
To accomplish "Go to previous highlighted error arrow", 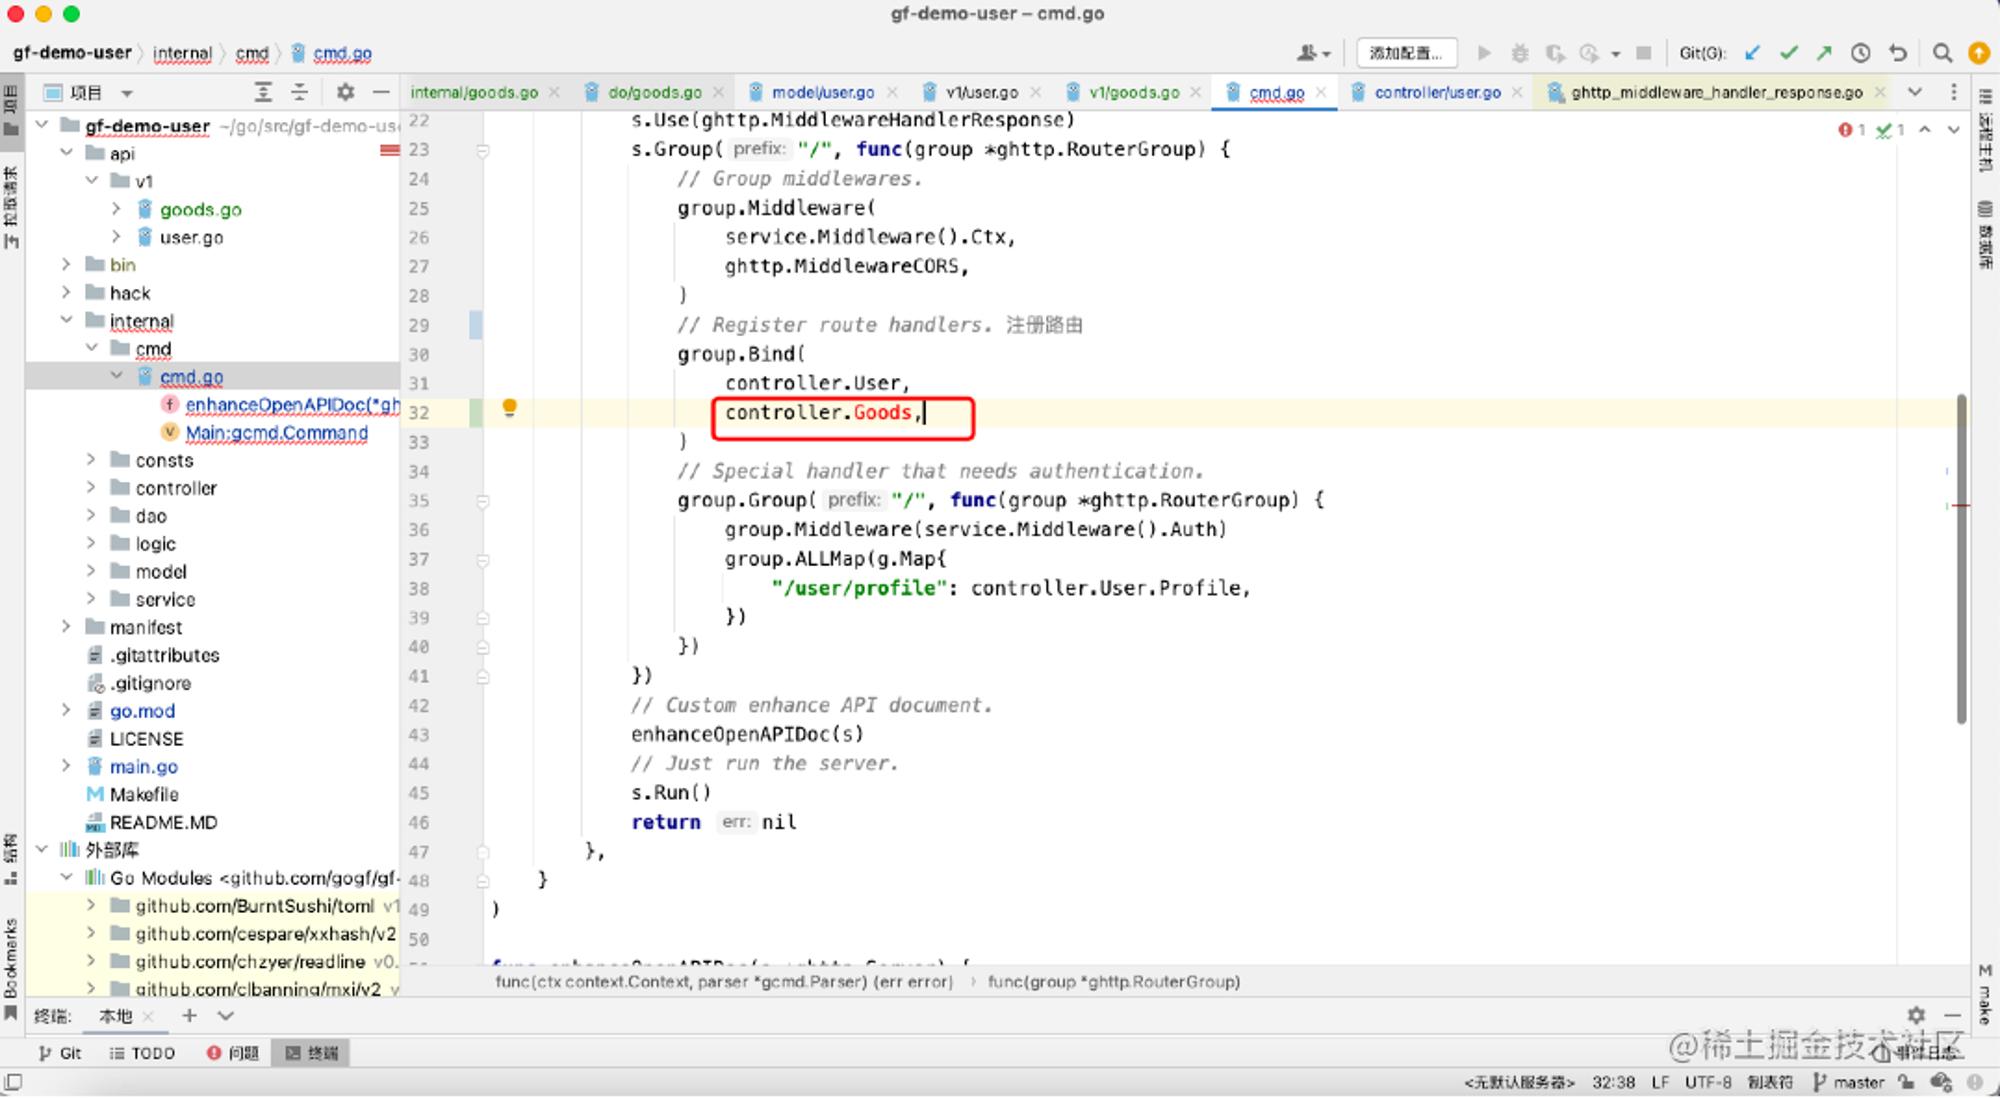I will tap(1925, 130).
